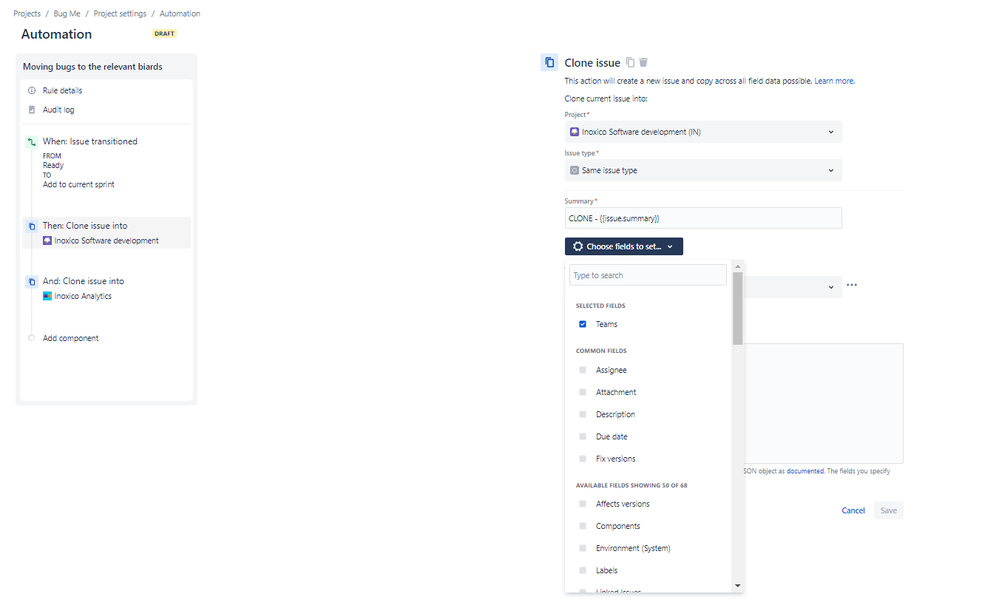Image resolution: width=999 pixels, height=603 pixels.
Task: Click the DRAFT status badge
Action: pos(164,34)
